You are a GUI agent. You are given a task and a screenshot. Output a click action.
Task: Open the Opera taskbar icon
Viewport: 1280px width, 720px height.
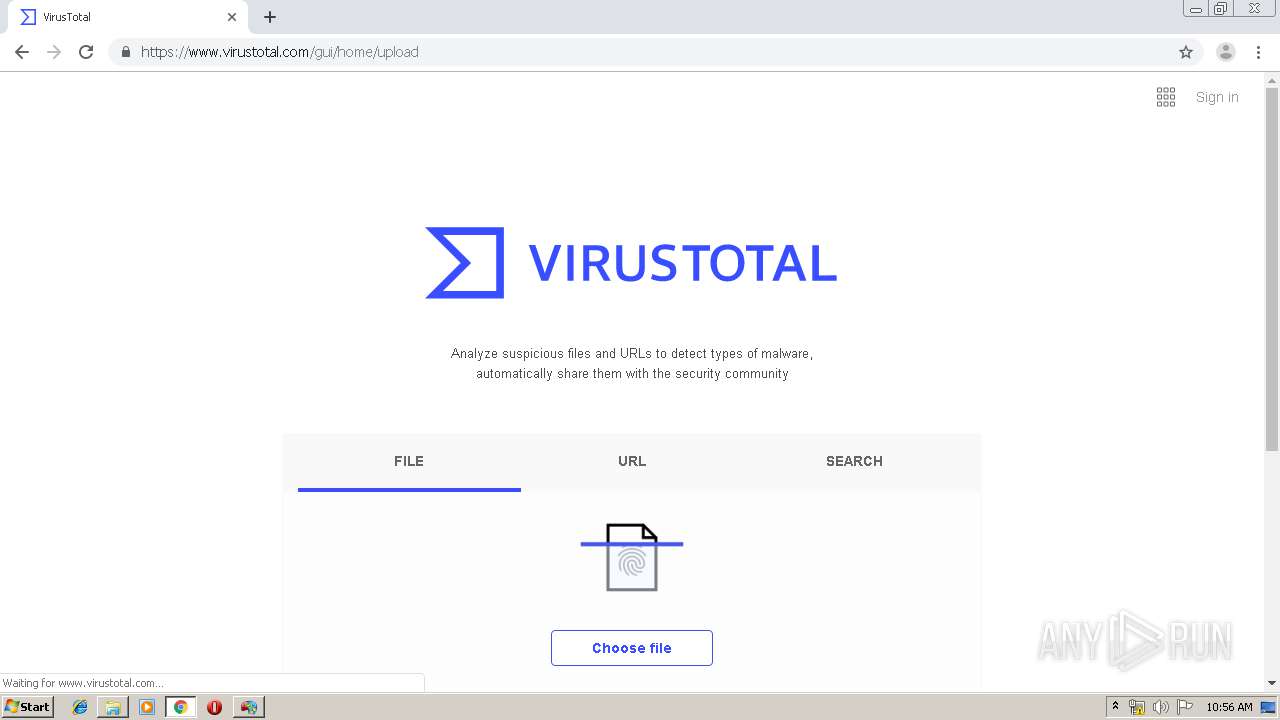pos(214,707)
